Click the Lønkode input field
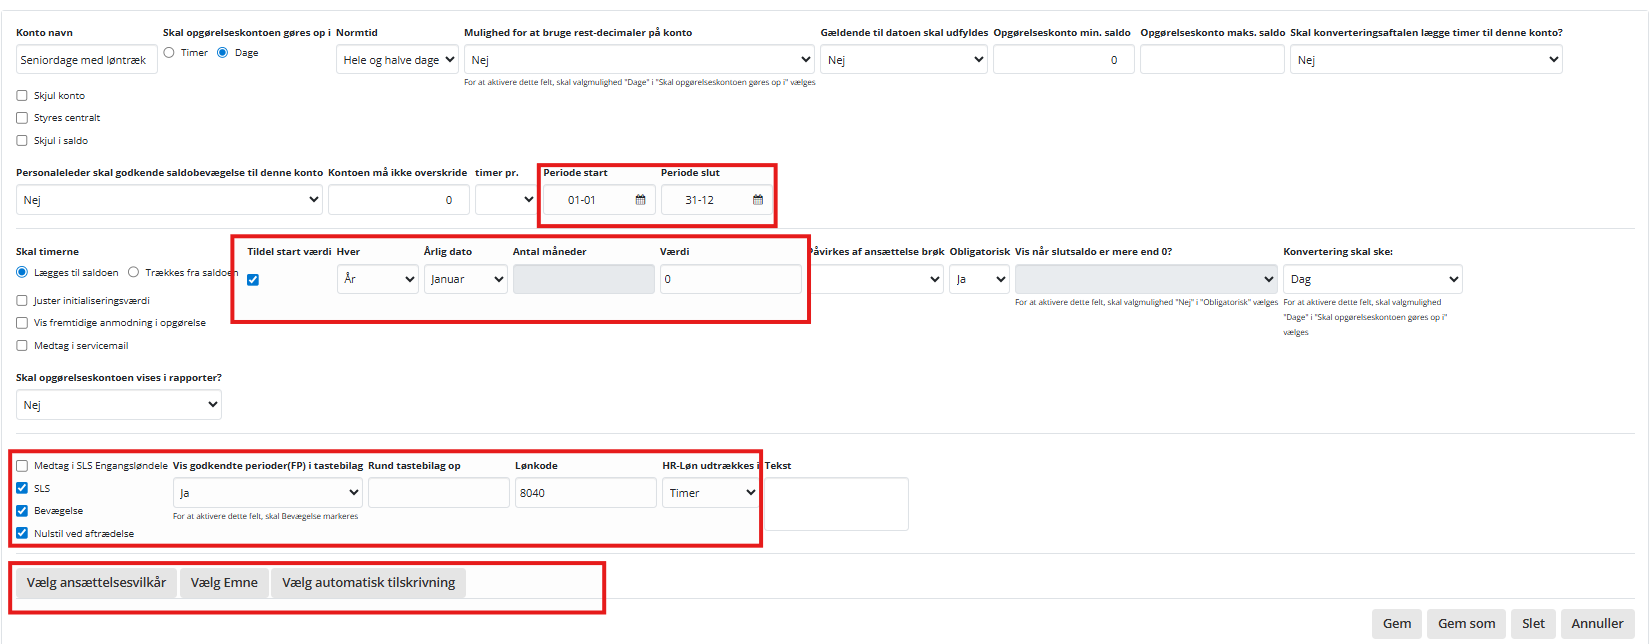The height and width of the screenshot is (644, 1650). pos(585,493)
